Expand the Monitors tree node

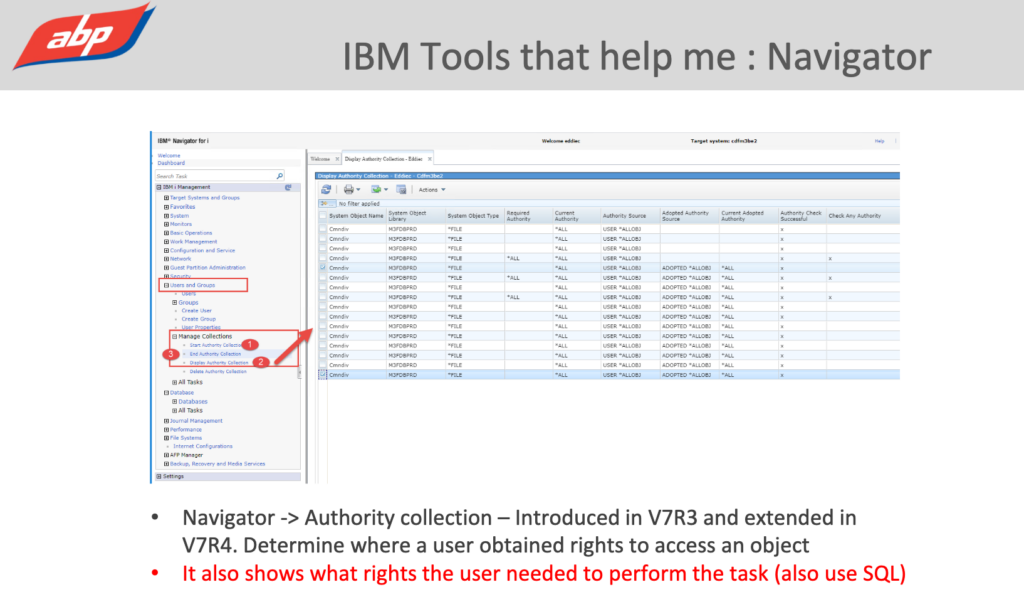[x=167, y=224]
